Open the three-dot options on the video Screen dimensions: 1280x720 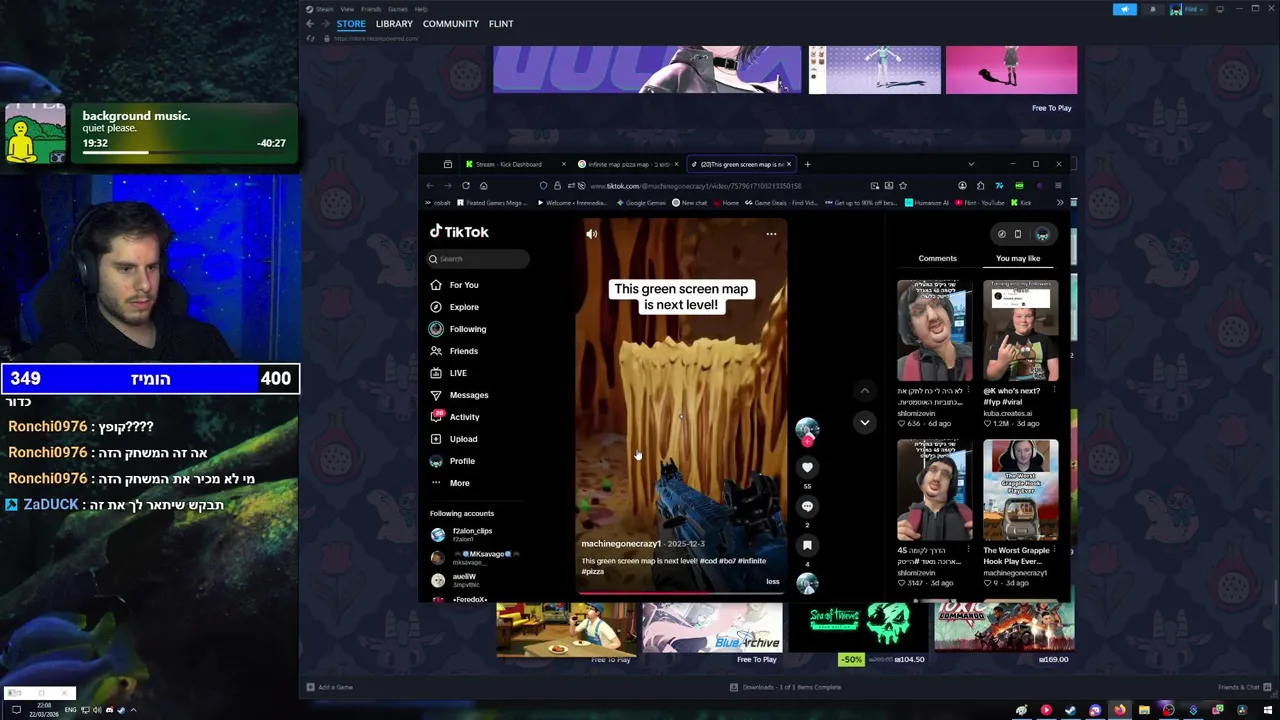[771, 234]
